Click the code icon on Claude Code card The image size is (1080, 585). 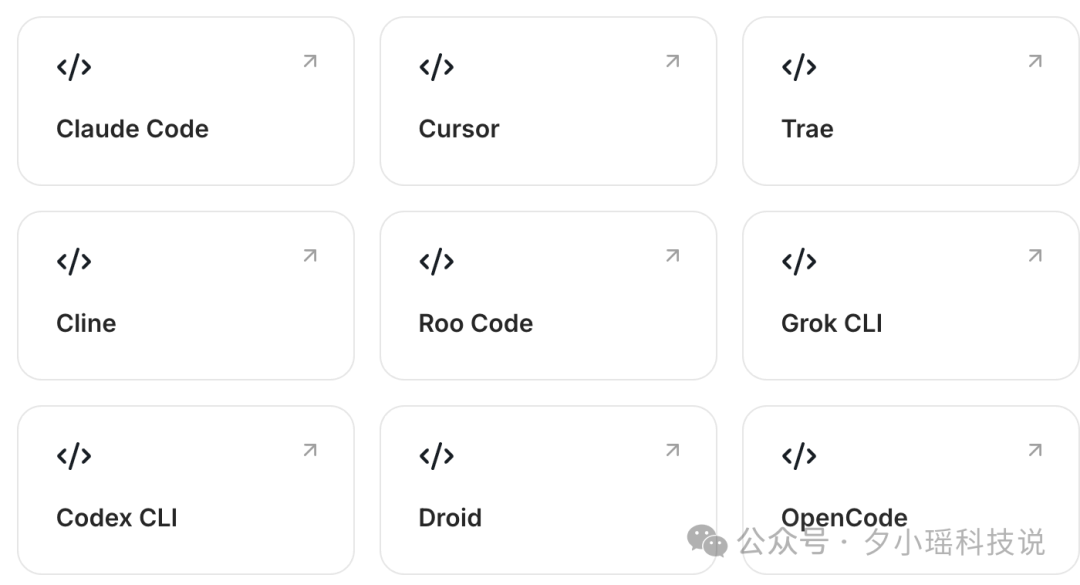point(74,67)
